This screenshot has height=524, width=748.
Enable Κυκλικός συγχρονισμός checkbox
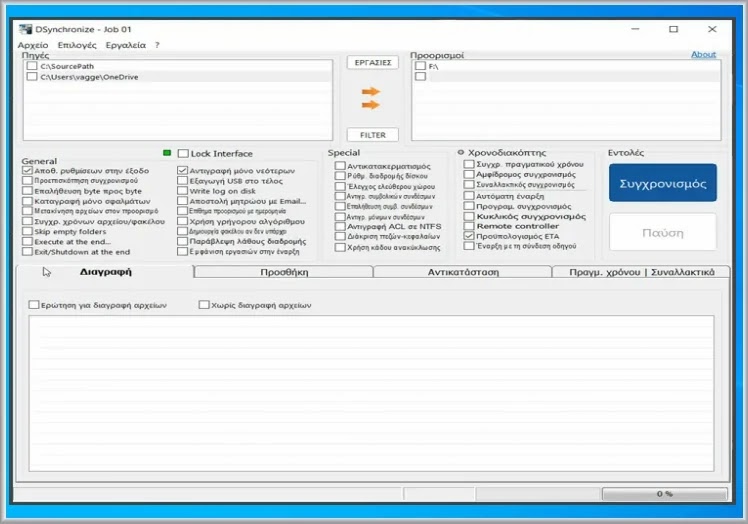tap(469, 216)
